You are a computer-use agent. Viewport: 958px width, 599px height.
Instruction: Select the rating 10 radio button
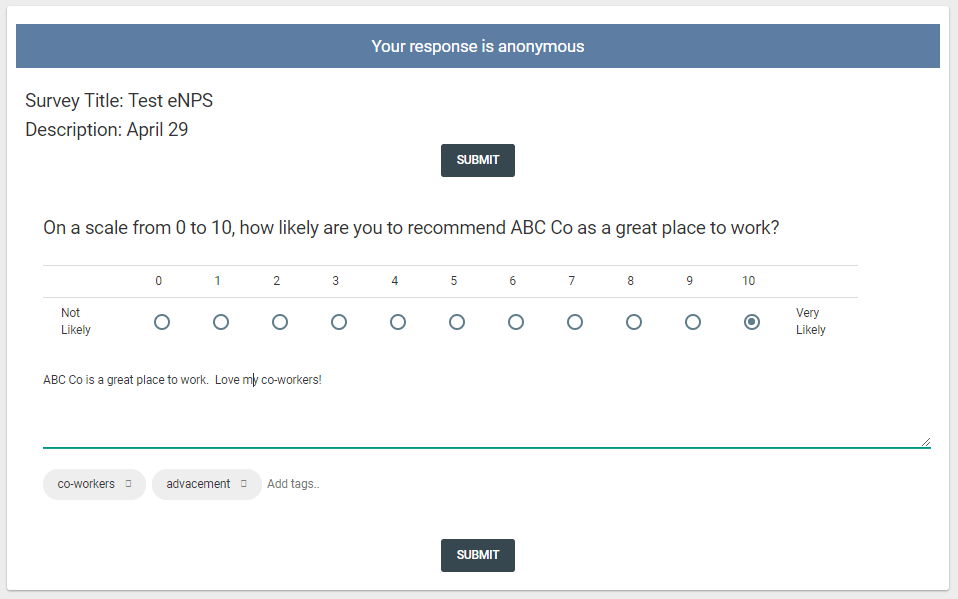click(751, 322)
